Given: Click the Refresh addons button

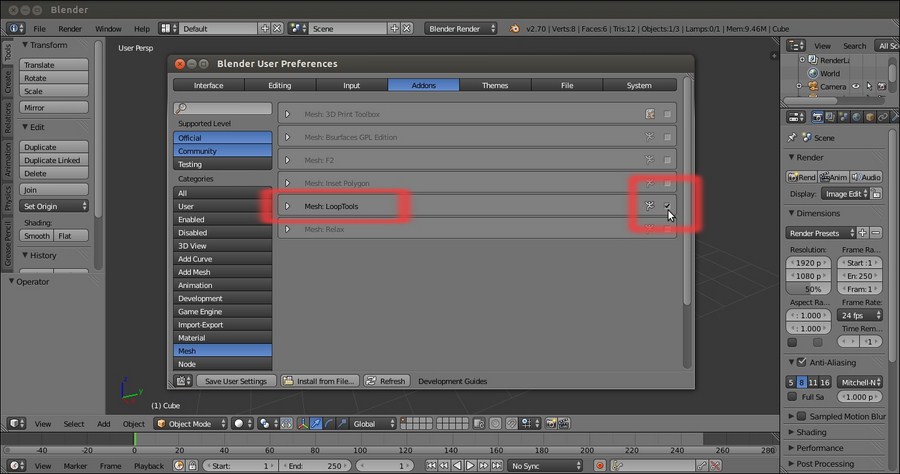Looking at the screenshot, I should coord(387,381).
